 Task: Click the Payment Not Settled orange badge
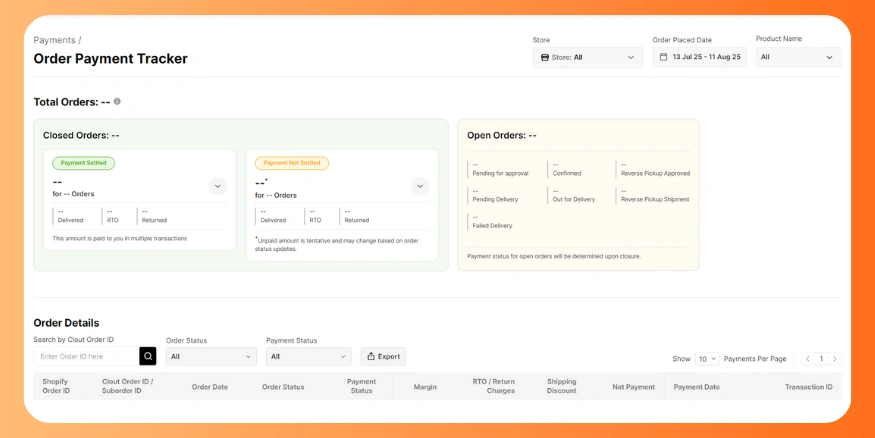click(292, 163)
